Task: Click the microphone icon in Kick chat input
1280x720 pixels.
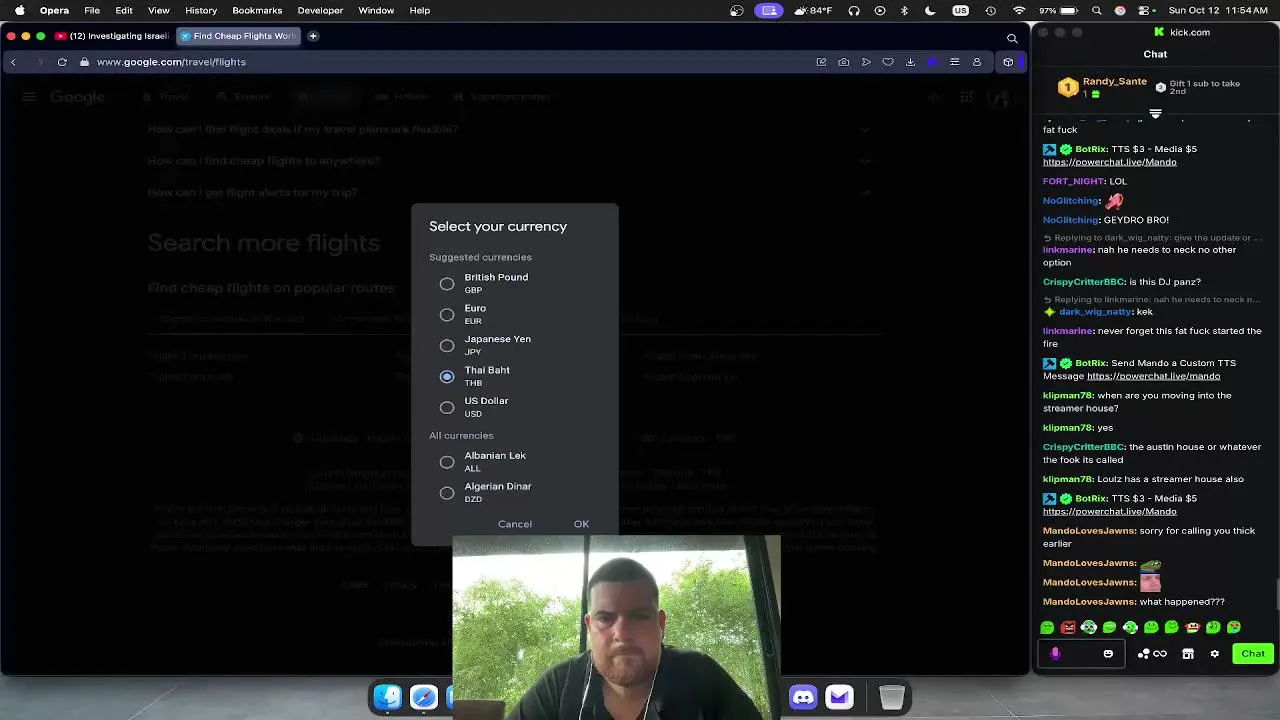Action: 1055,653
